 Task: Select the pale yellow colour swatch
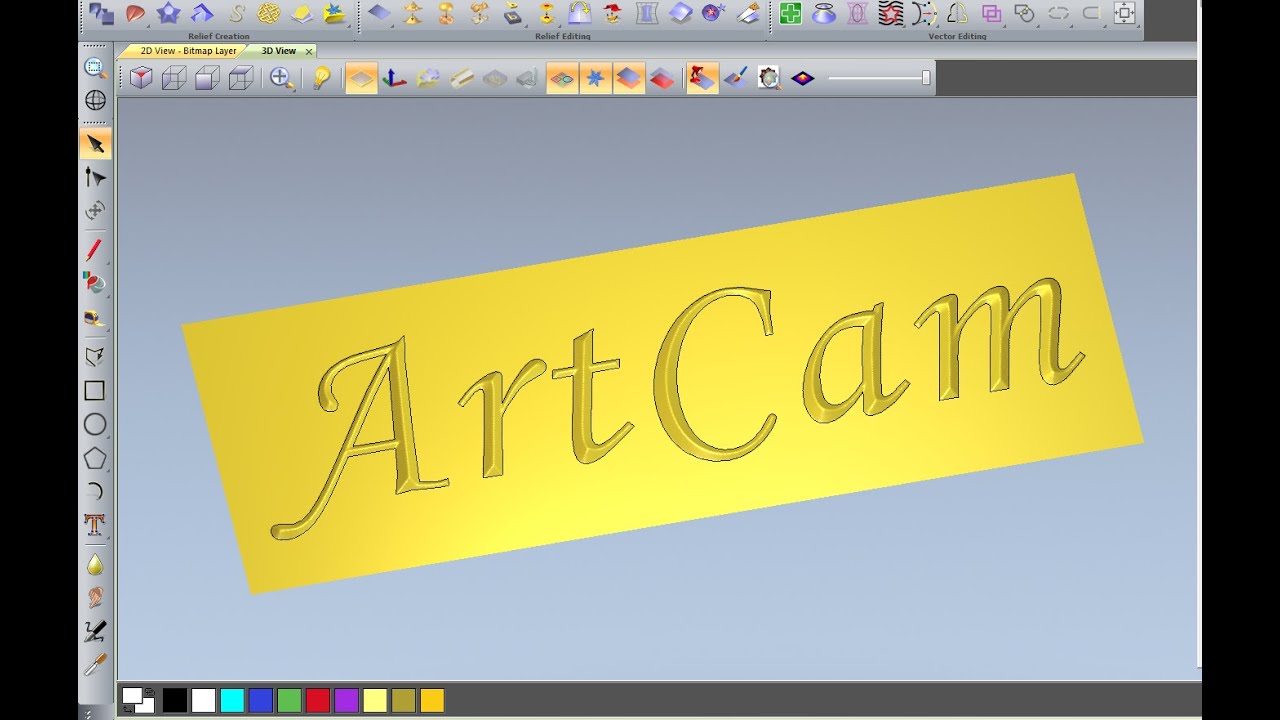pyautogui.click(x=375, y=700)
